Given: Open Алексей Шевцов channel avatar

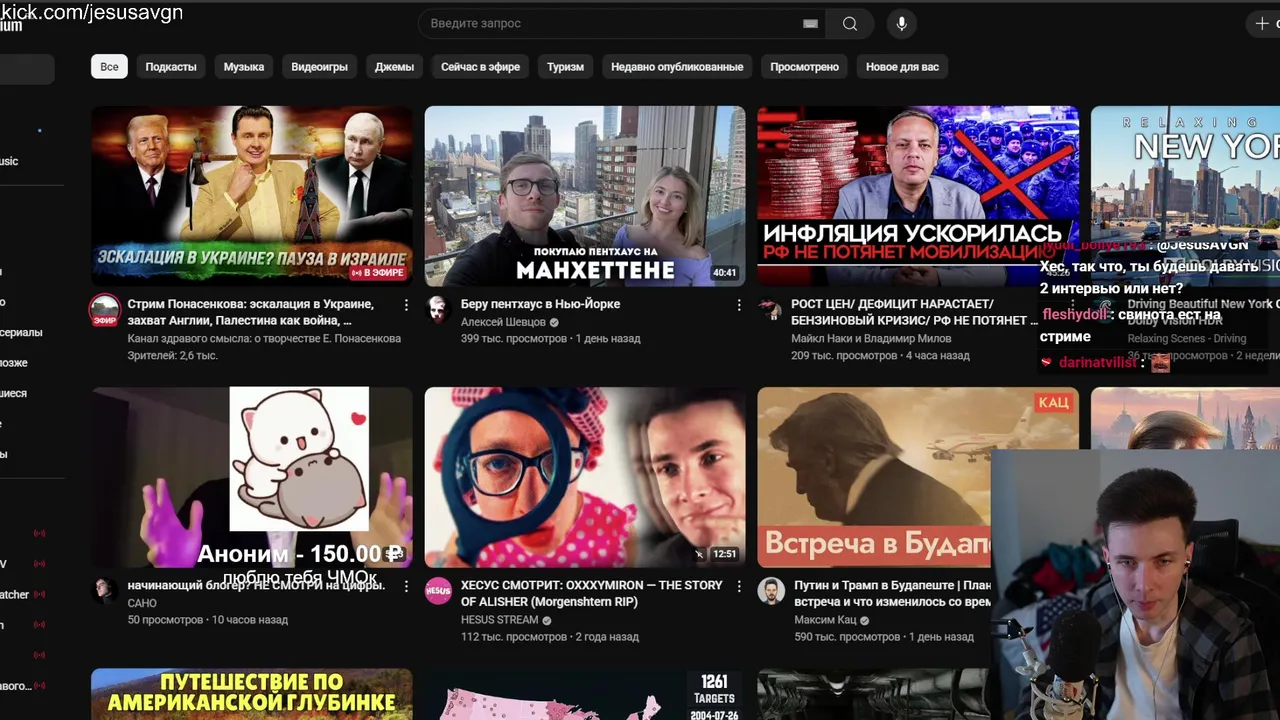Looking at the screenshot, I should (x=437, y=307).
